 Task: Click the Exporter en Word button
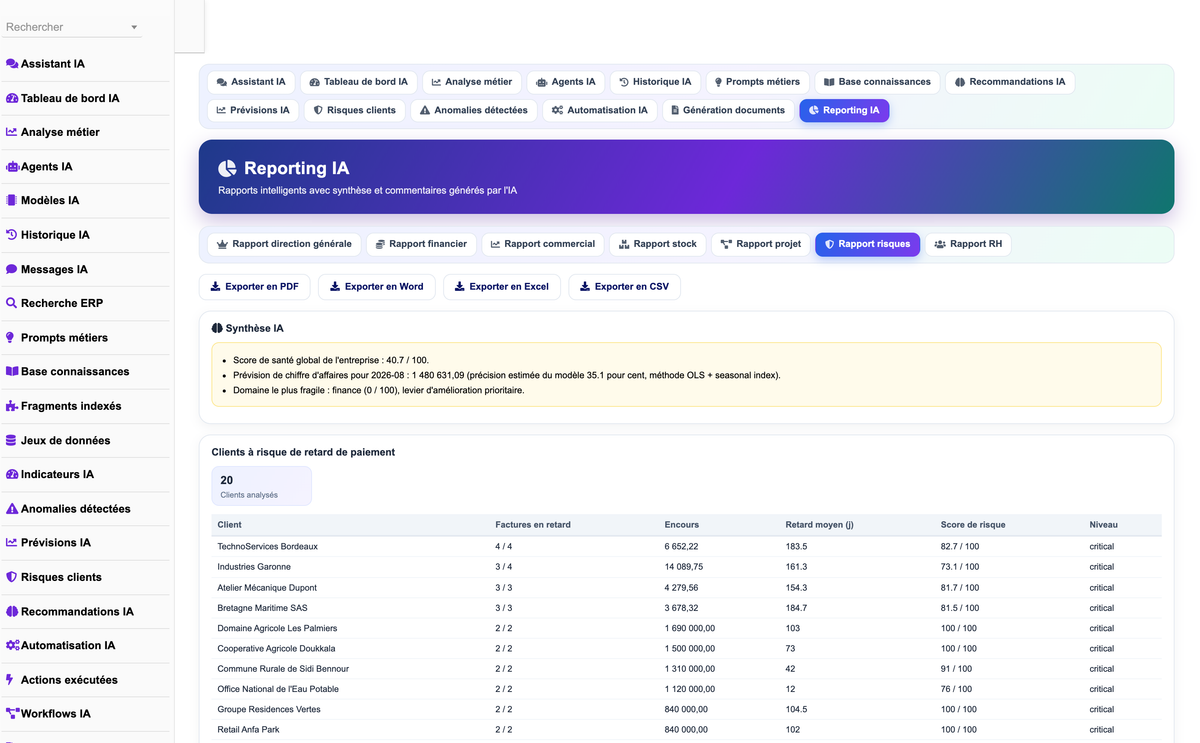(x=377, y=287)
